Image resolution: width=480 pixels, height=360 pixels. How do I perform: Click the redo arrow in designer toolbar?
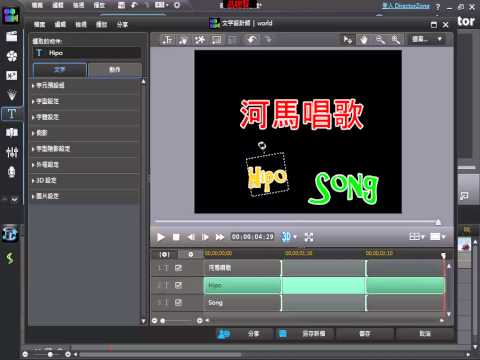pos(268,40)
